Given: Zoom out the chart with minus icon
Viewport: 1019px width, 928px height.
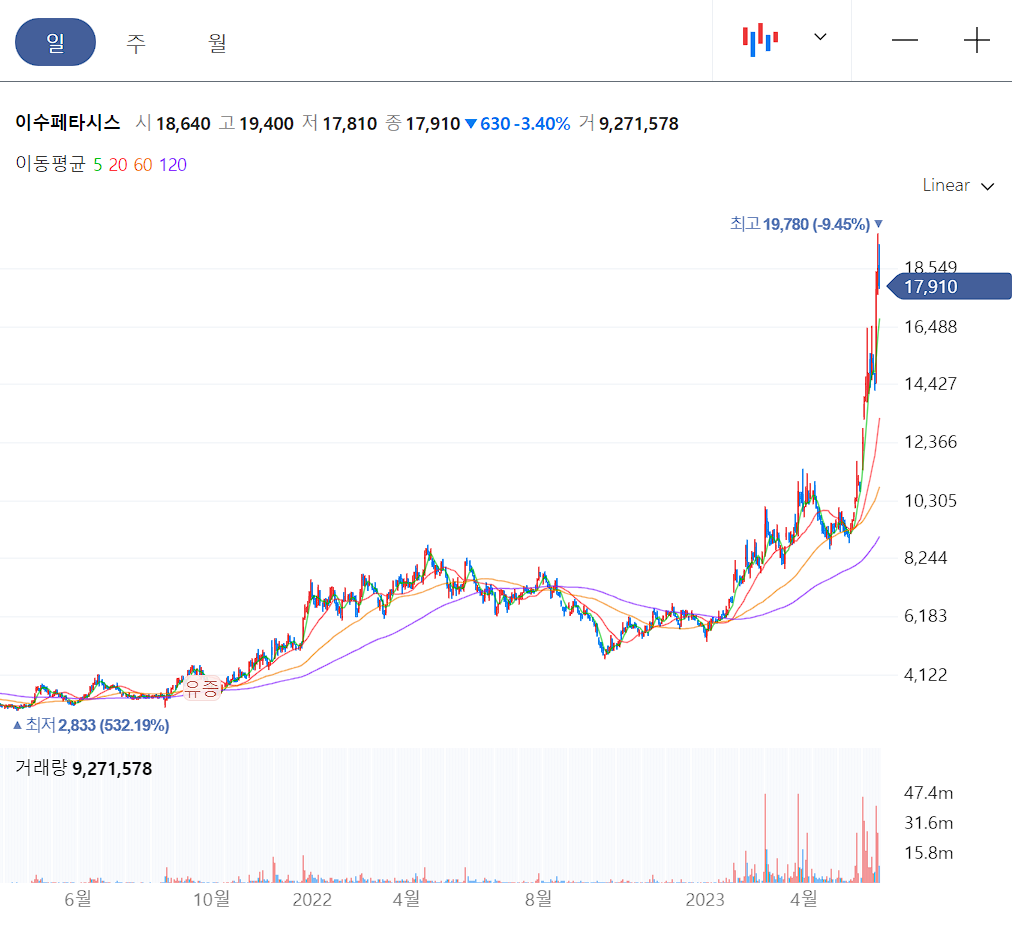Looking at the screenshot, I should click(905, 40).
